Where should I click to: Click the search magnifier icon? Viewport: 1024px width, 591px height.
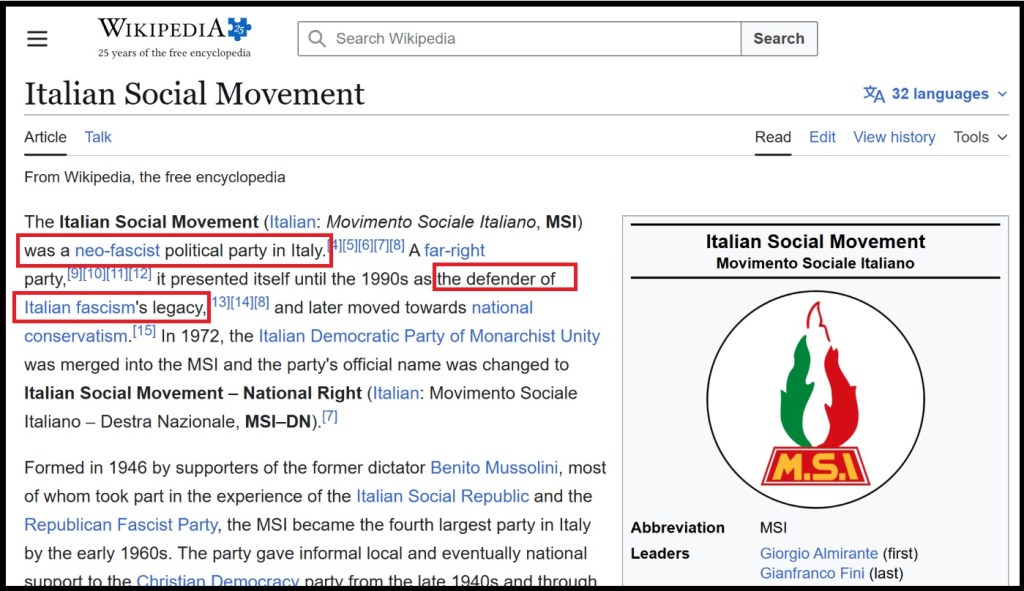317,39
